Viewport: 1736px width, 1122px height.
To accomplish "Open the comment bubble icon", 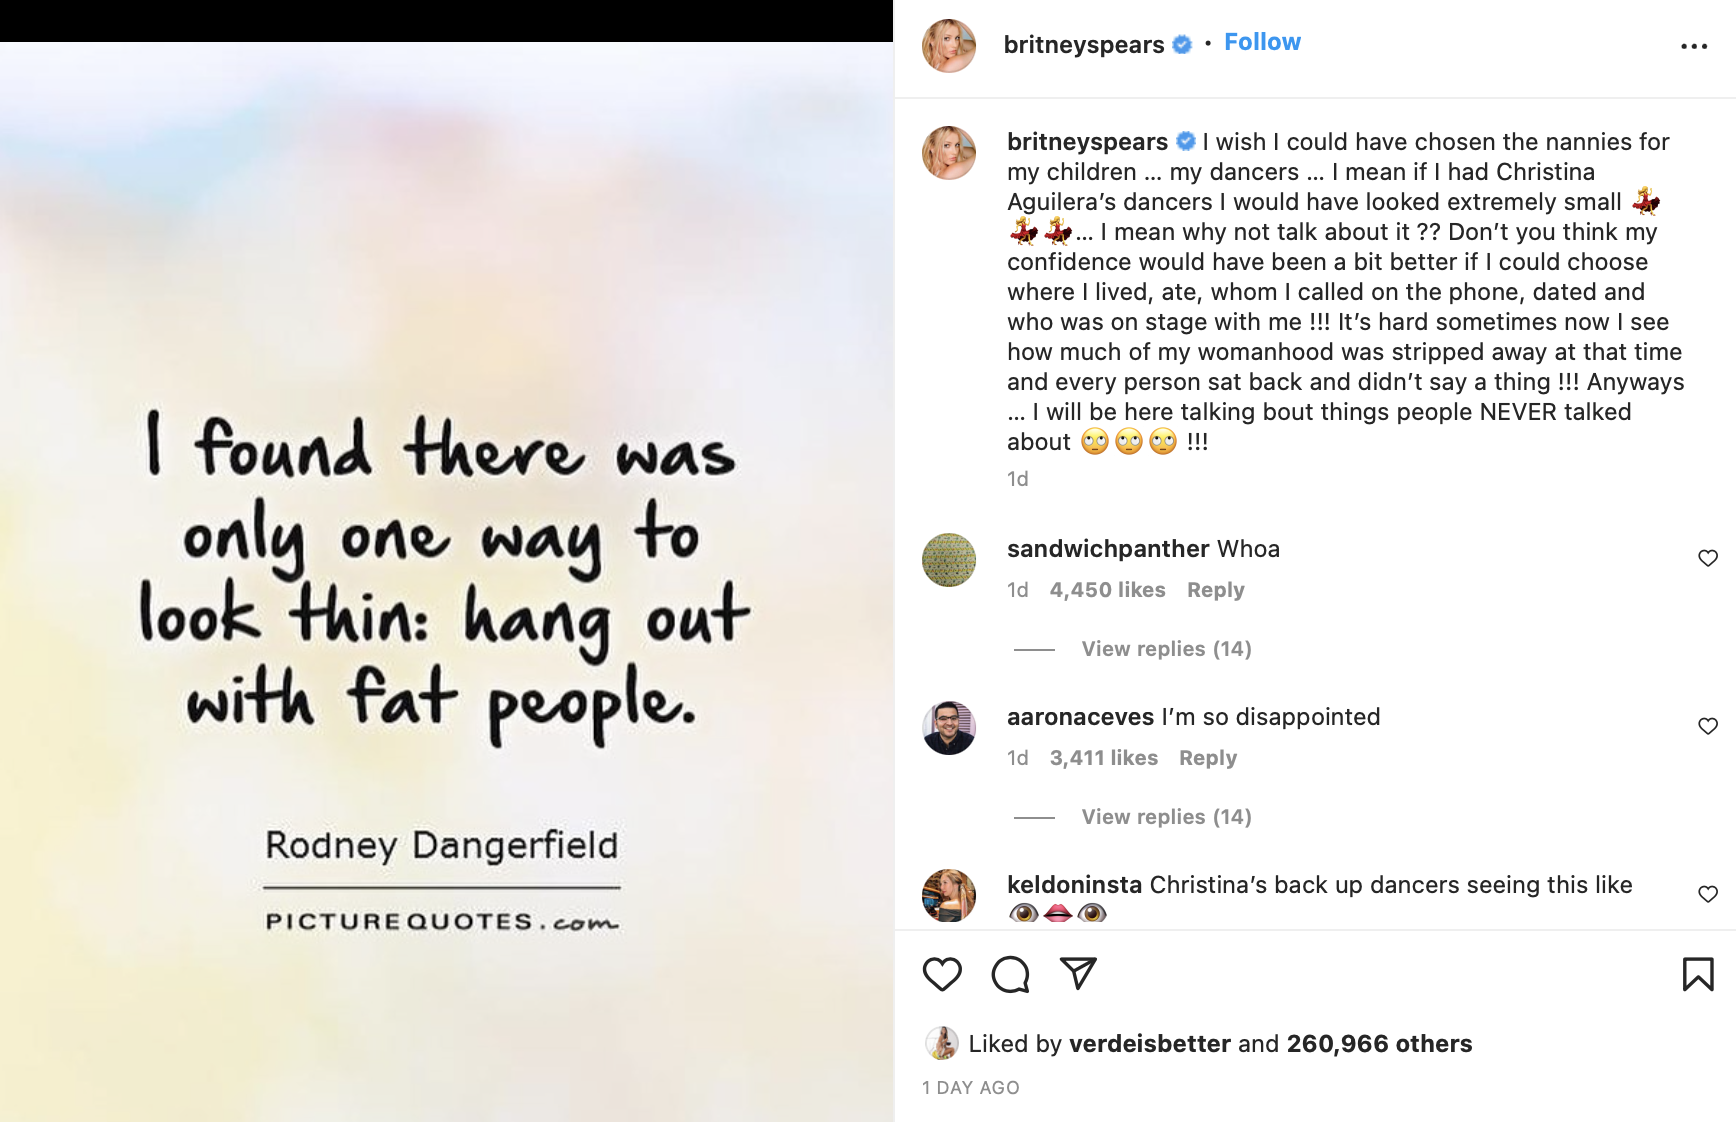I will click(1010, 974).
